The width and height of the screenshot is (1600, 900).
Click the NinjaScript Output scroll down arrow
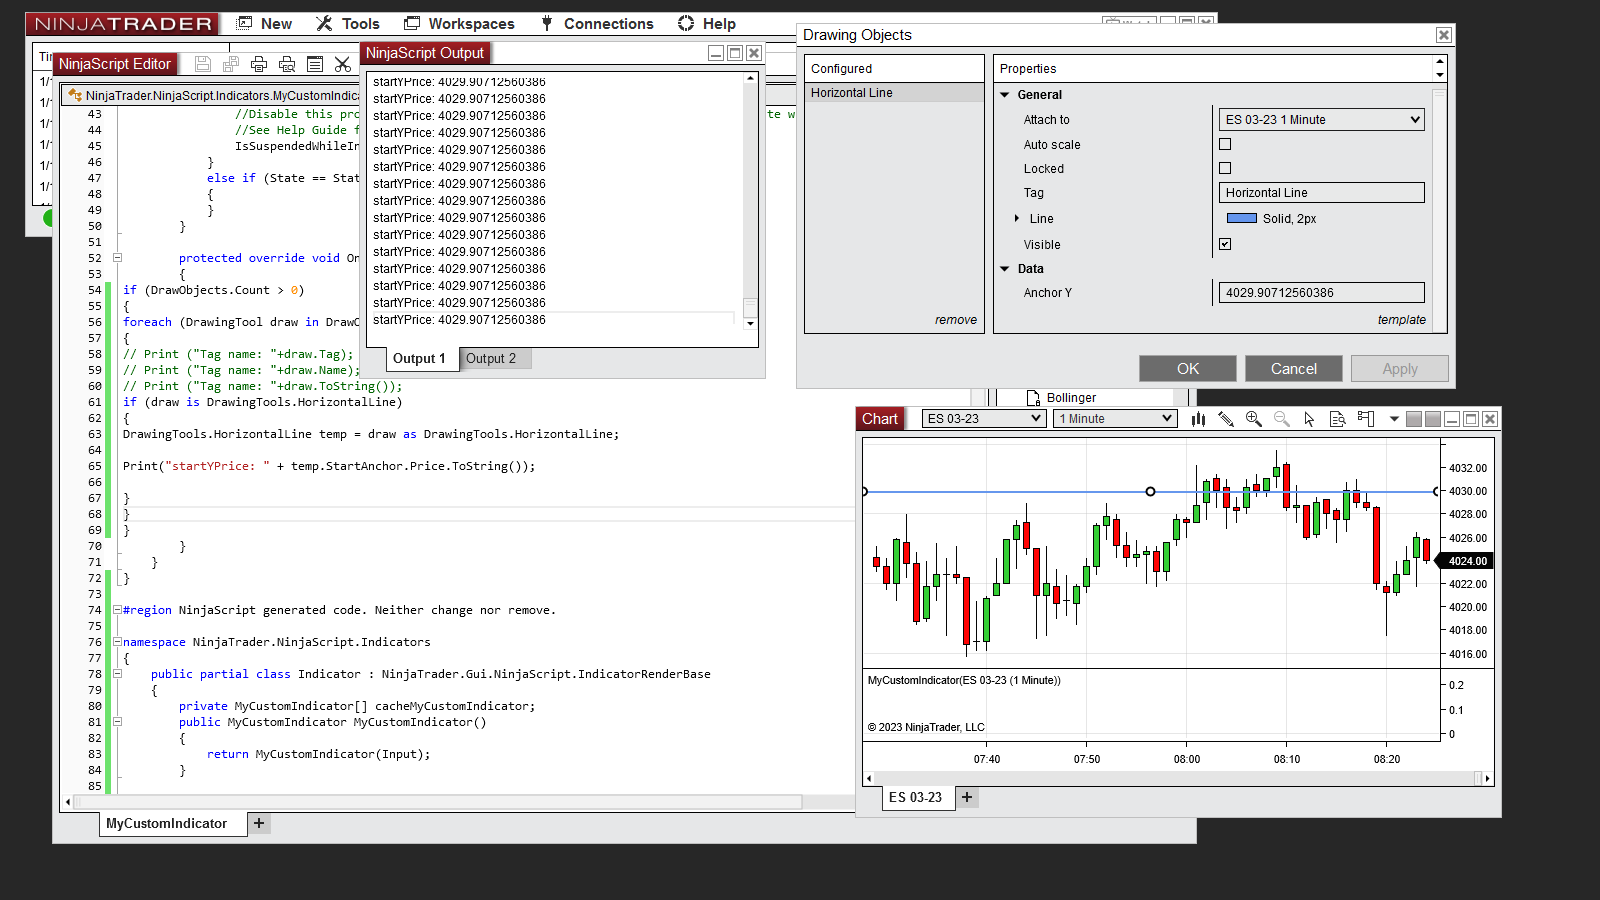pyautogui.click(x=750, y=324)
